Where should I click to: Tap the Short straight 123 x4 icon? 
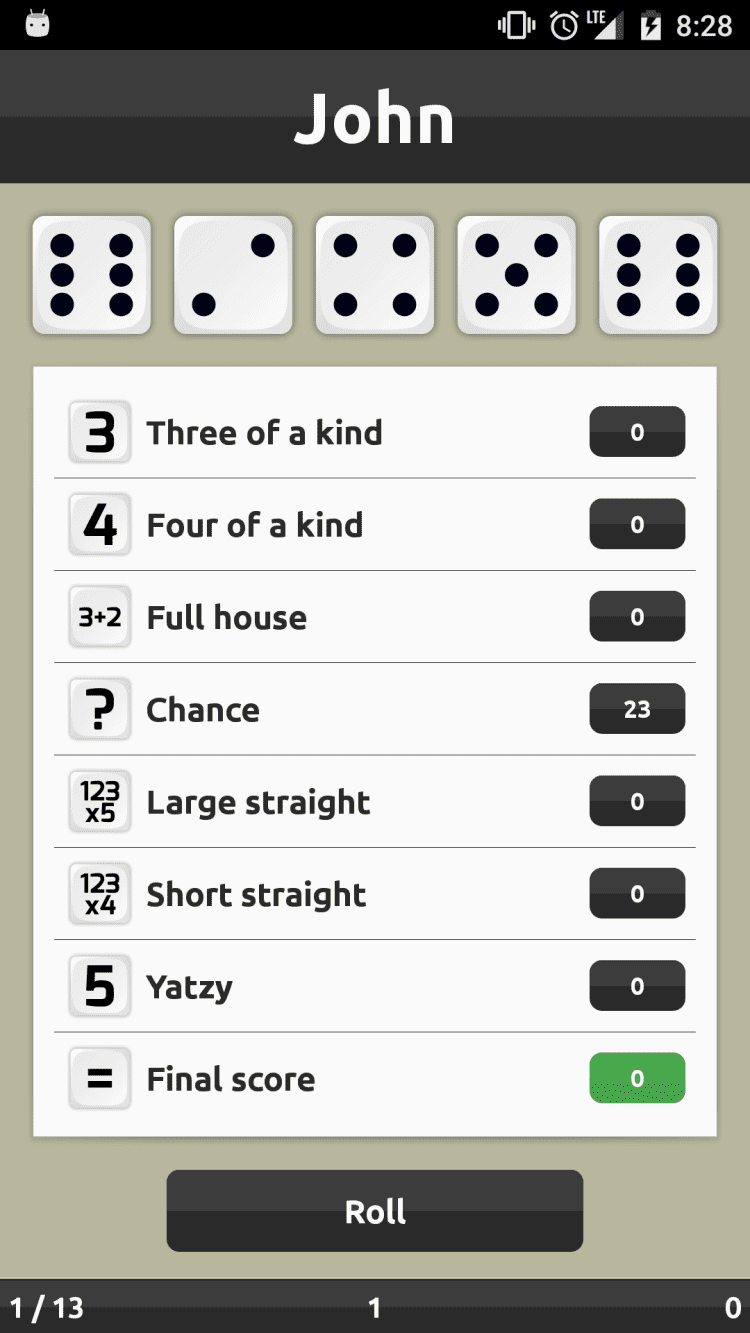click(x=100, y=894)
